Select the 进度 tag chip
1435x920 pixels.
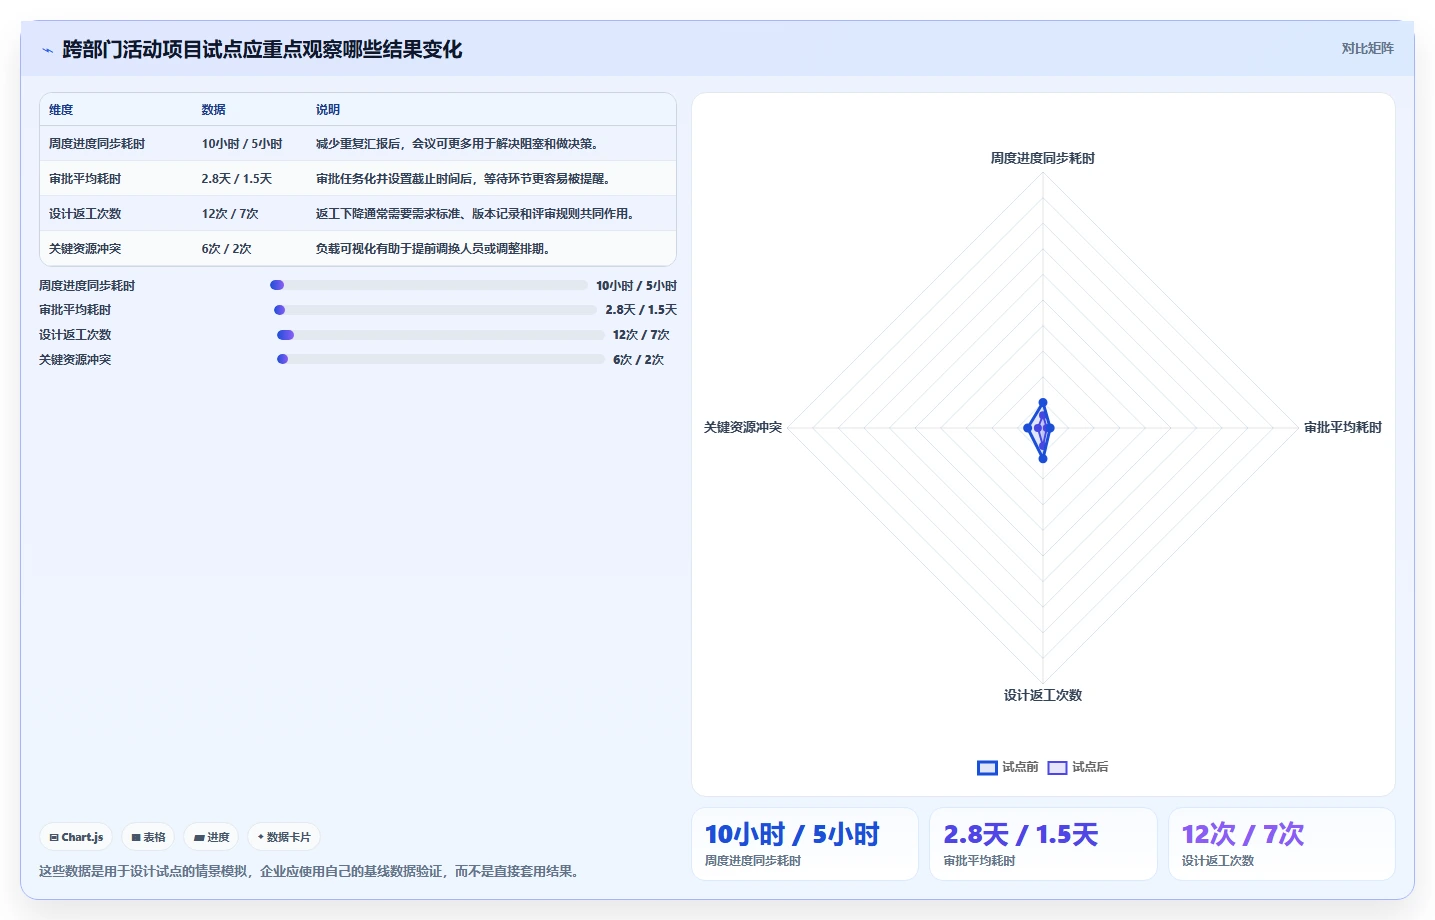[x=211, y=837]
